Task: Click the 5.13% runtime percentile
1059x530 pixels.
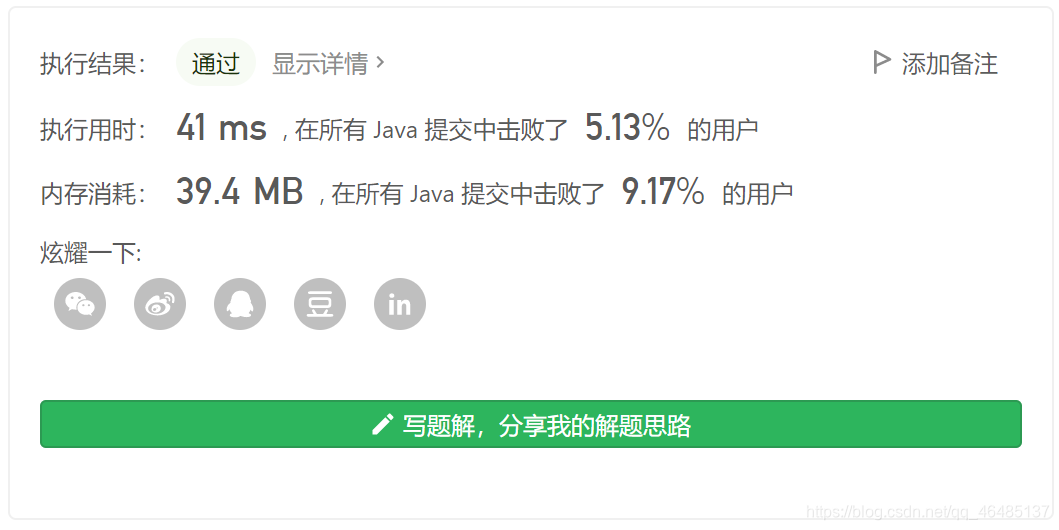Action: click(x=627, y=127)
